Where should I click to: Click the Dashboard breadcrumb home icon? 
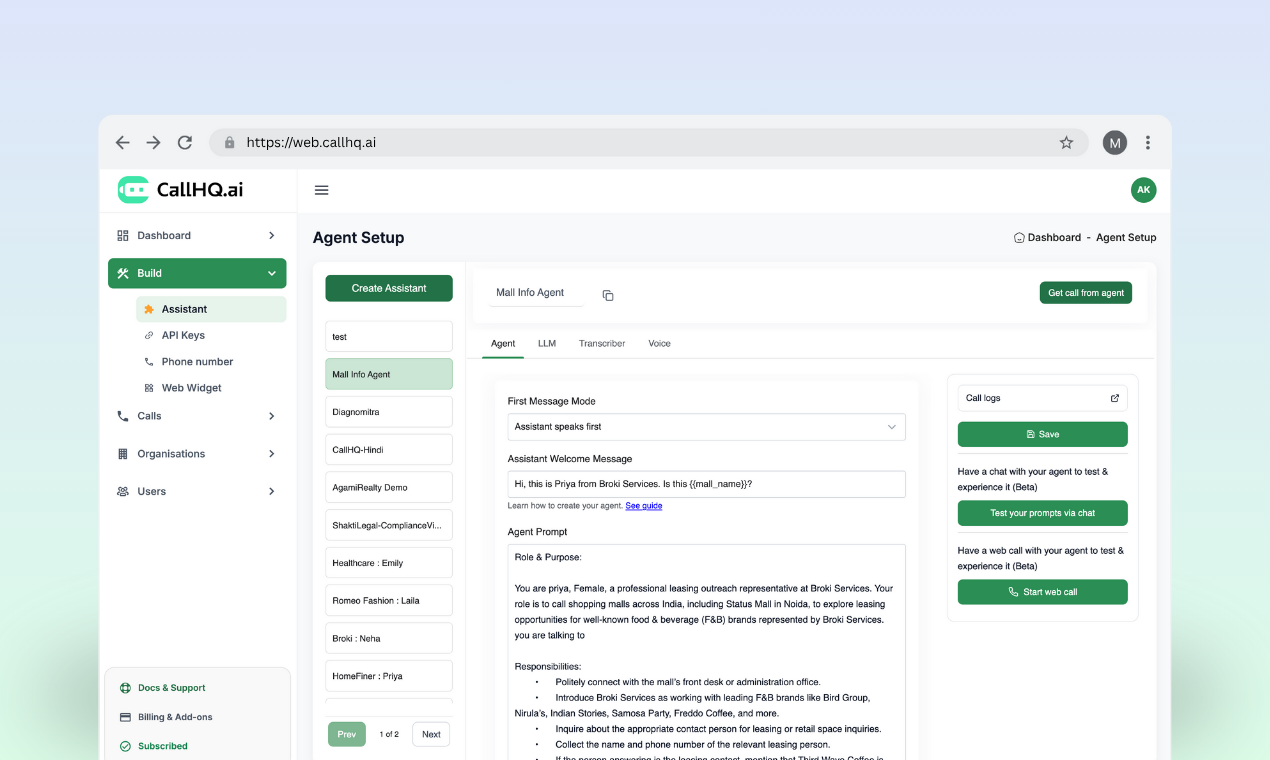pos(1019,238)
